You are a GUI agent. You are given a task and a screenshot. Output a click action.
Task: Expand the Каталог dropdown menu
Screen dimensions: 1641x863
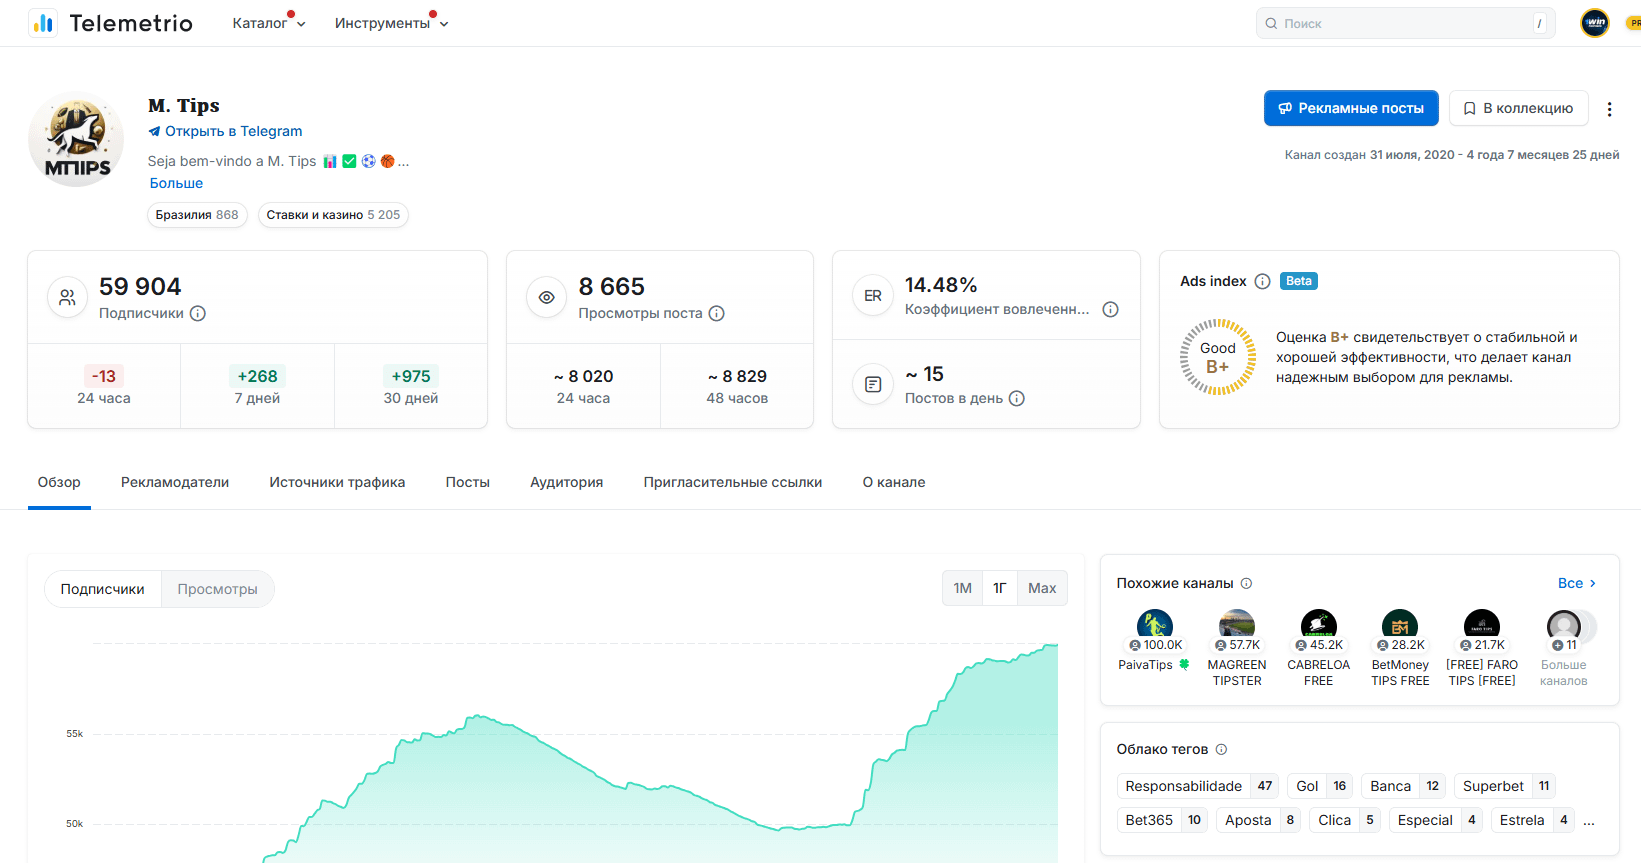click(x=268, y=23)
